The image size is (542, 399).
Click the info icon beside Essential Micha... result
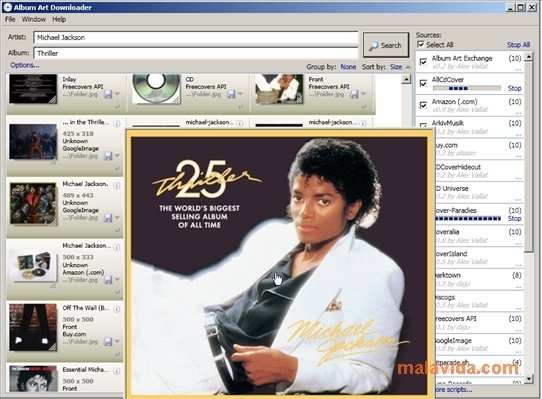pyautogui.click(x=117, y=371)
